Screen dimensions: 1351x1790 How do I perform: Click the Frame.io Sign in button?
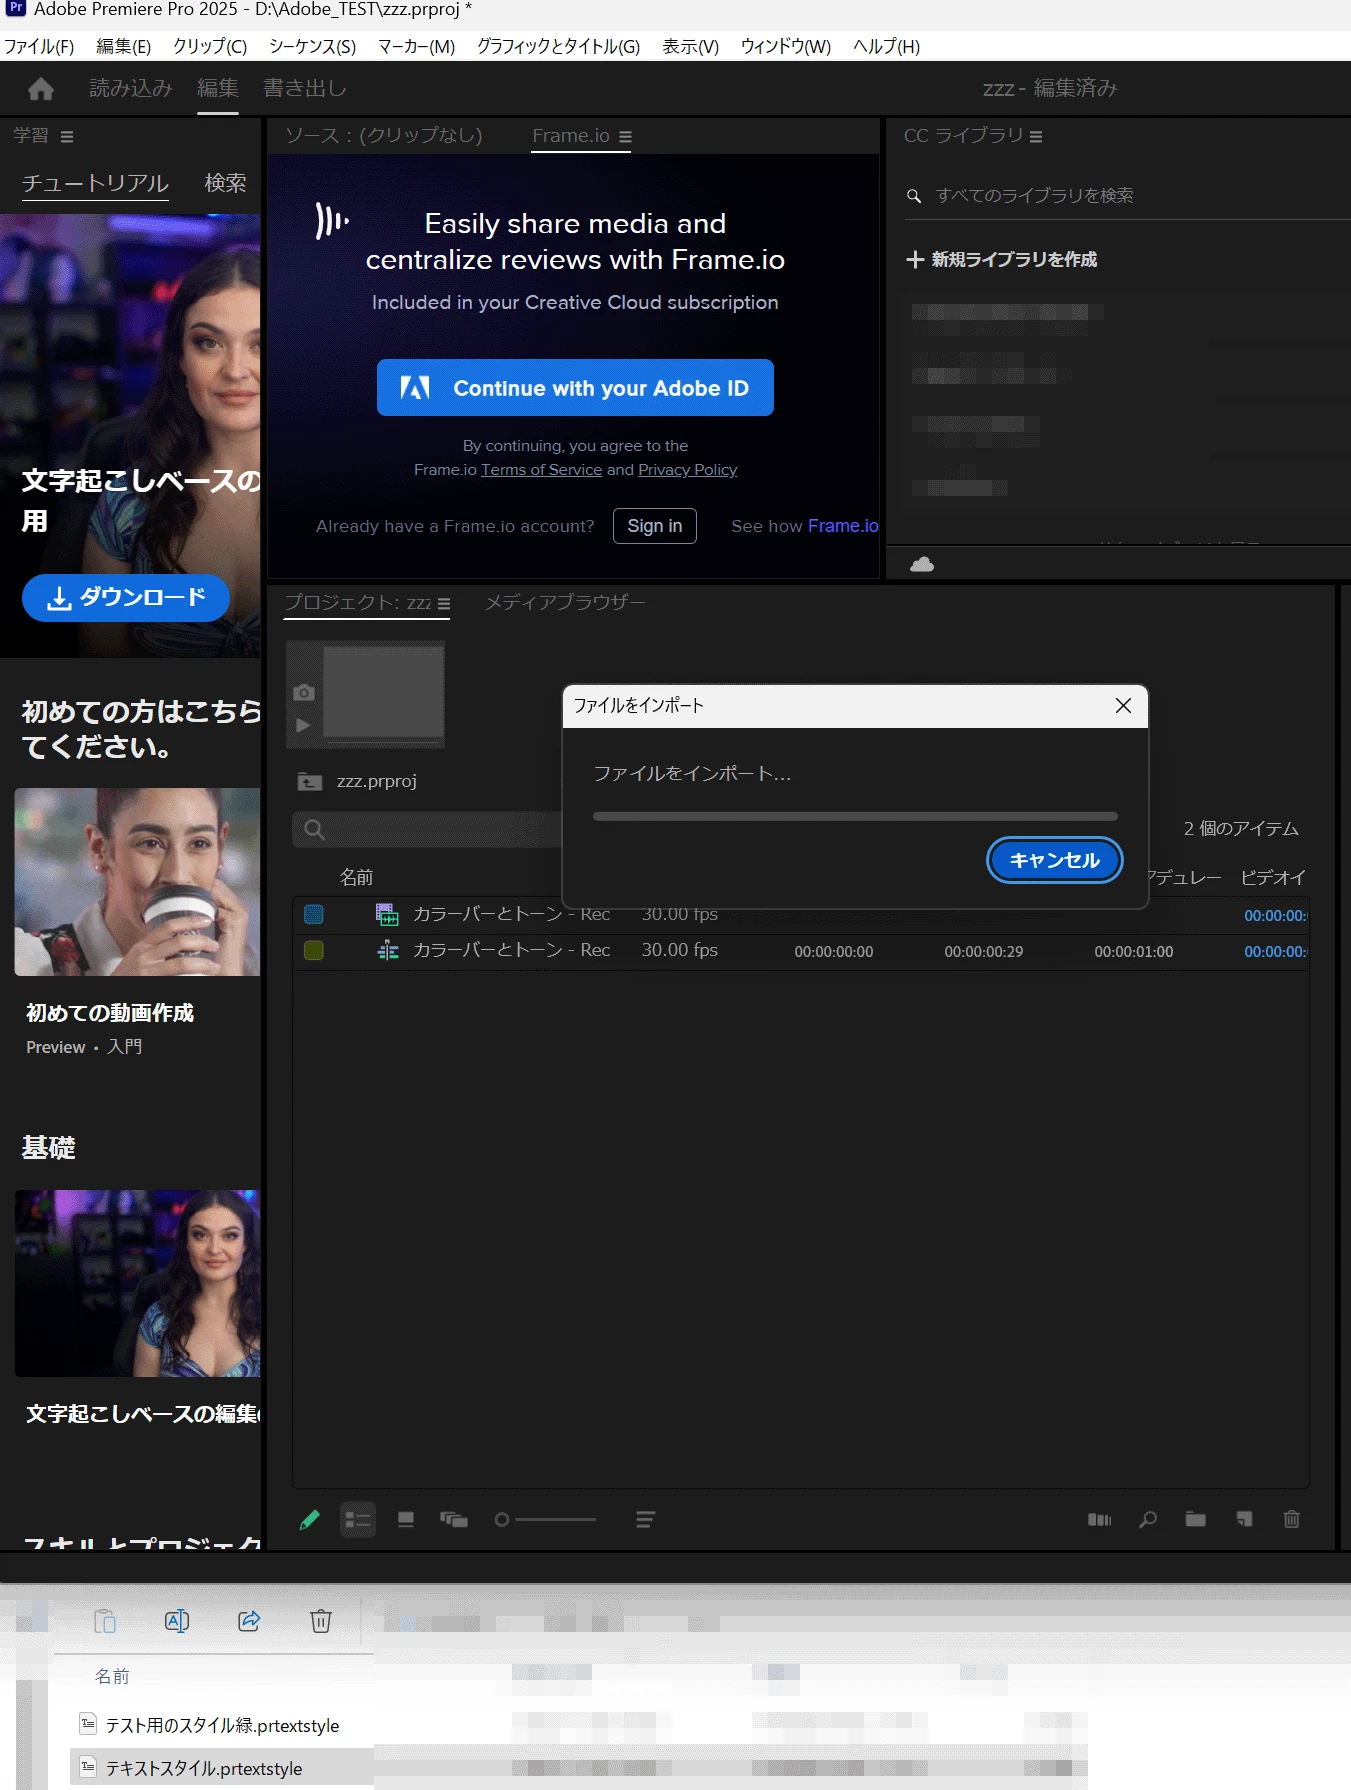tap(655, 527)
